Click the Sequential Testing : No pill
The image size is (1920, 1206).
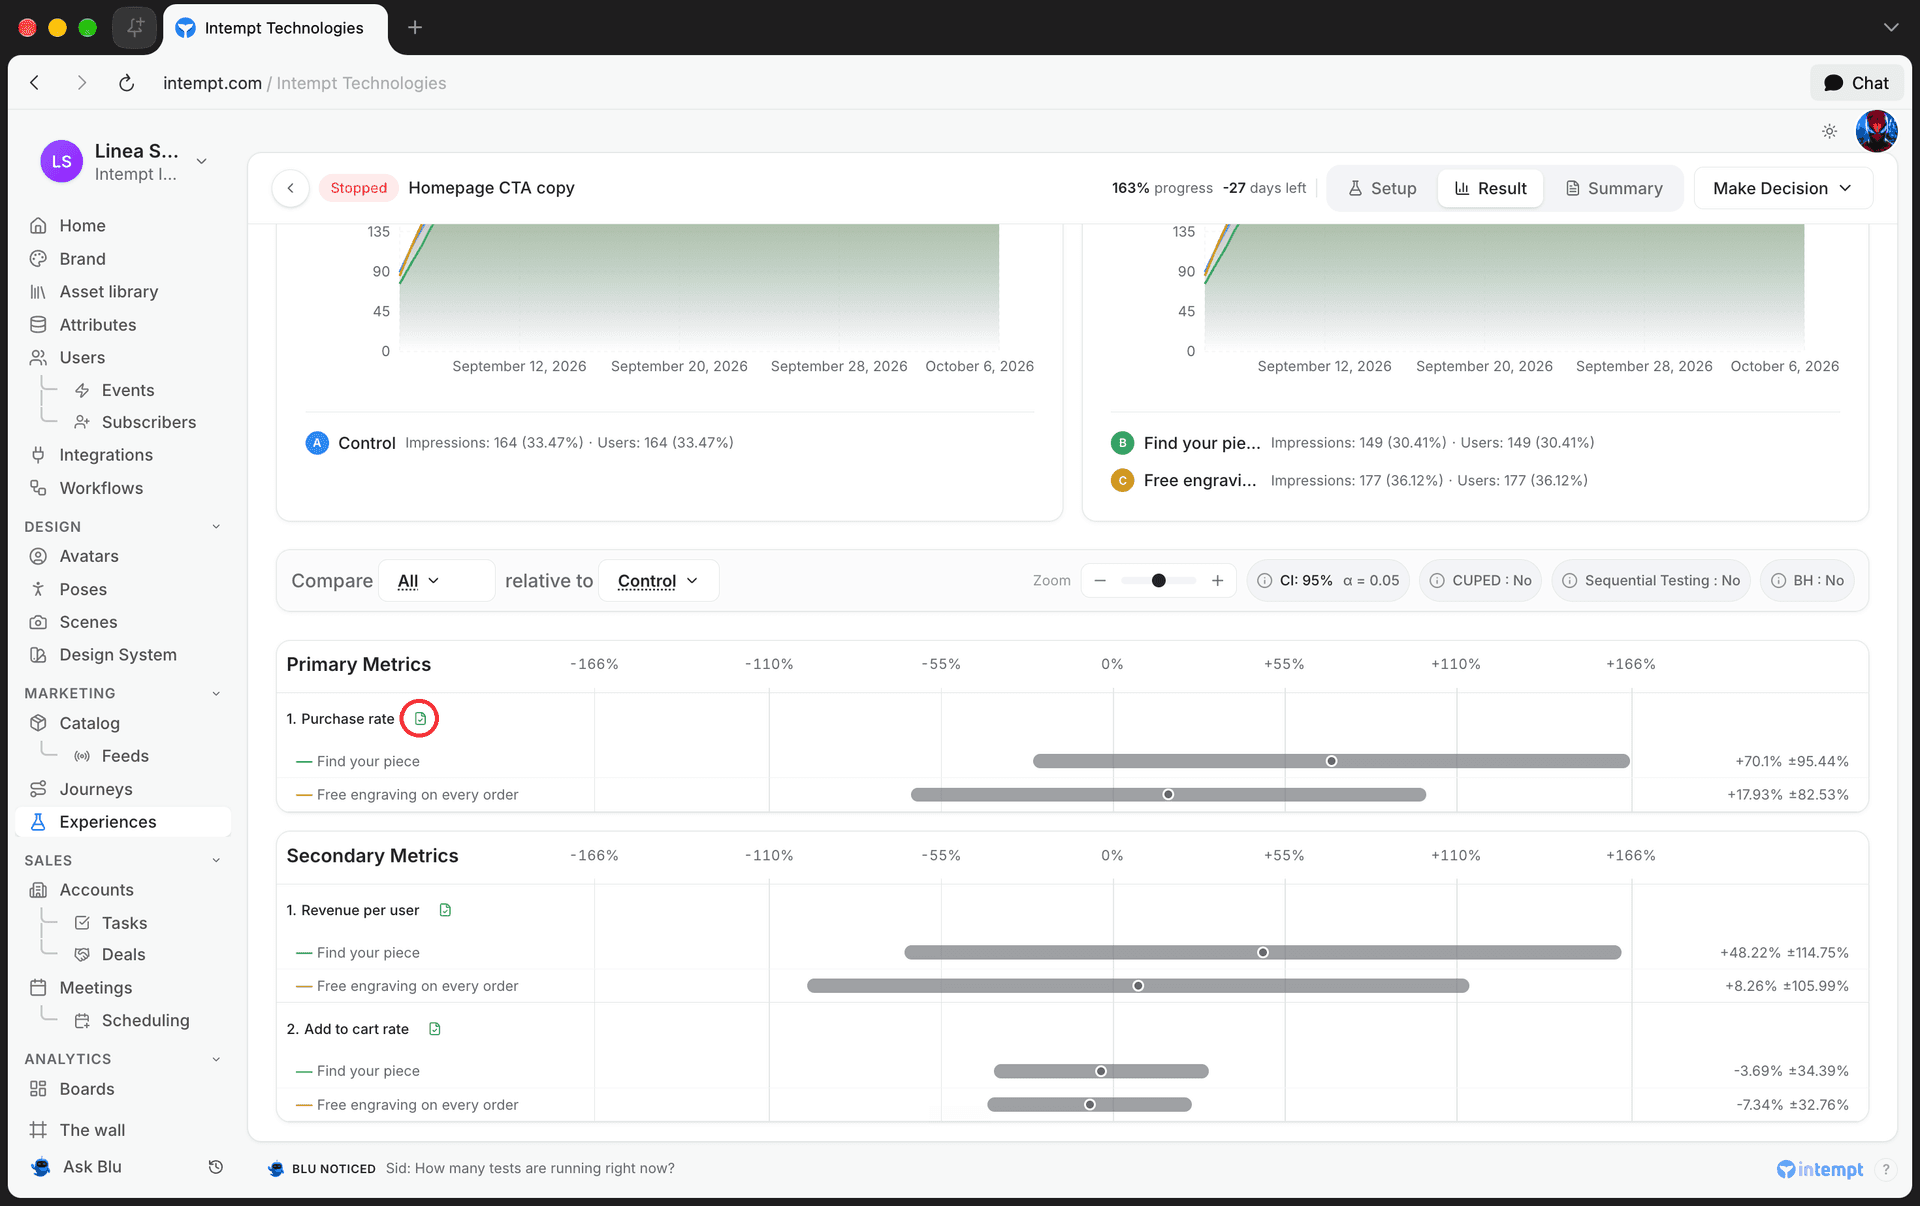[x=1651, y=580]
